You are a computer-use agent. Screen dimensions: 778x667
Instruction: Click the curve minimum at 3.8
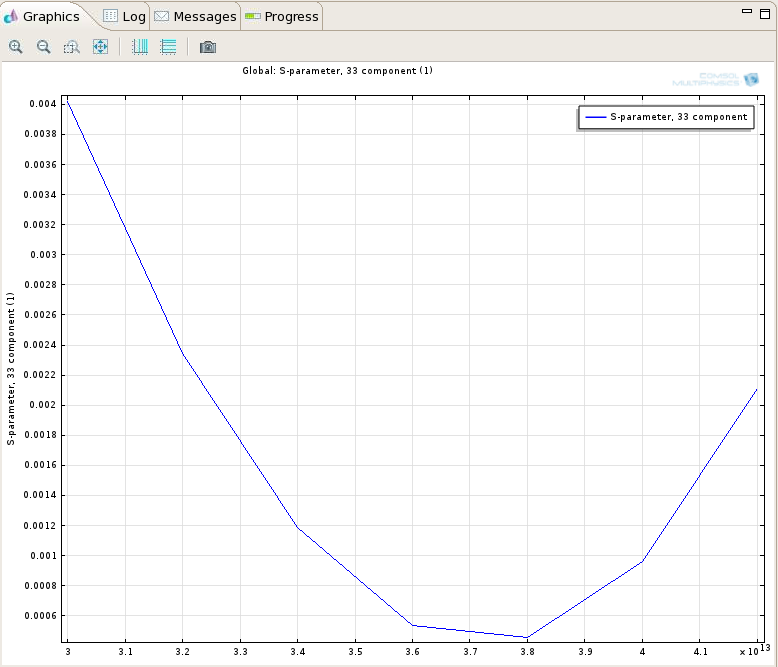[527, 637]
